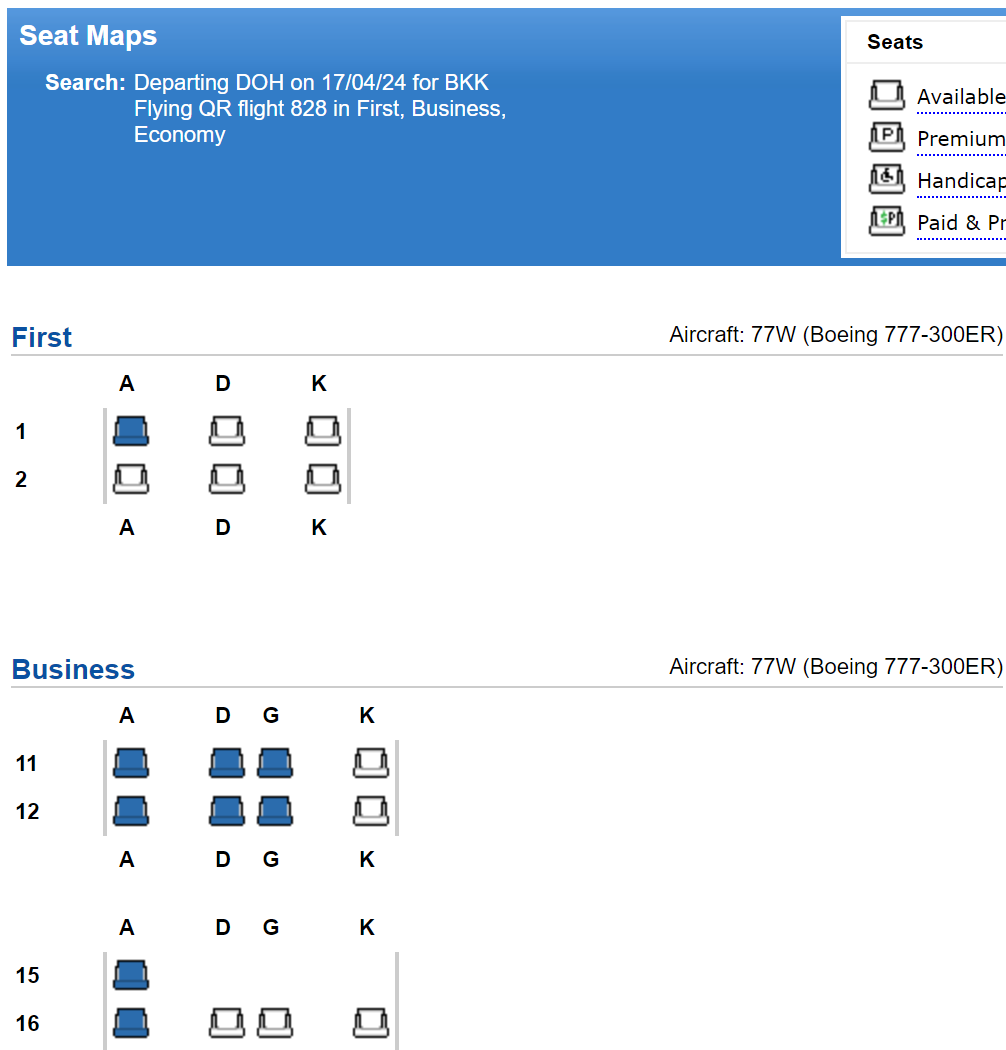Choose available Business seat 12K
Image resolution: width=1006 pixels, height=1050 pixels.
[x=371, y=812]
